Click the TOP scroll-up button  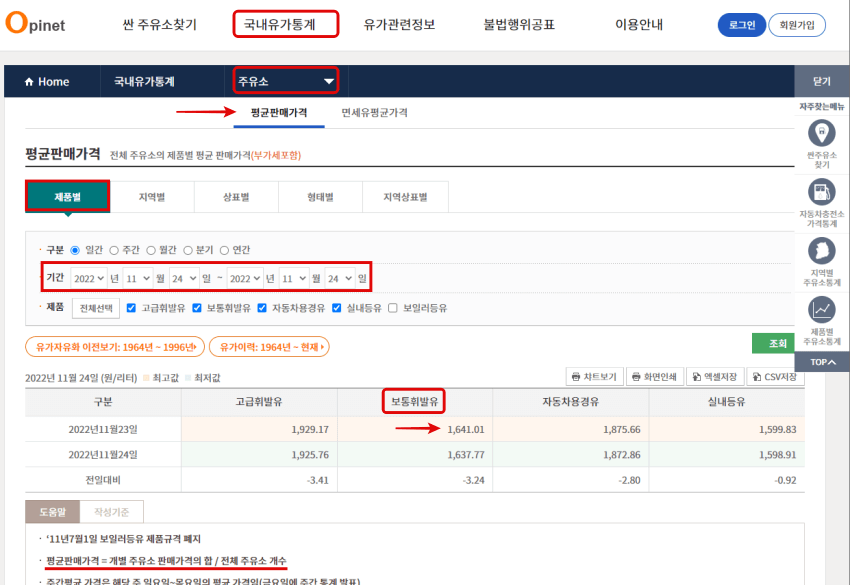point(822,362)
